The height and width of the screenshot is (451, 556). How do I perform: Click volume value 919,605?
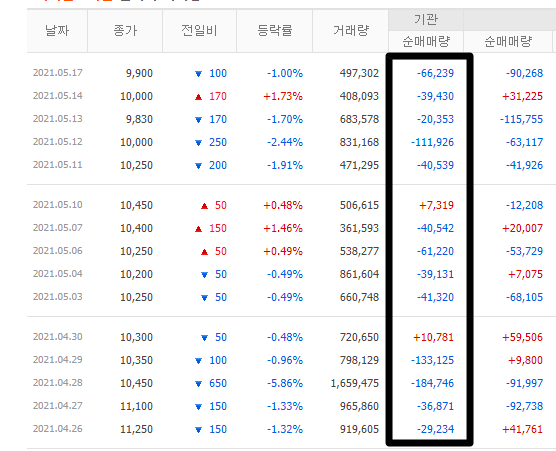pos(360,429)
